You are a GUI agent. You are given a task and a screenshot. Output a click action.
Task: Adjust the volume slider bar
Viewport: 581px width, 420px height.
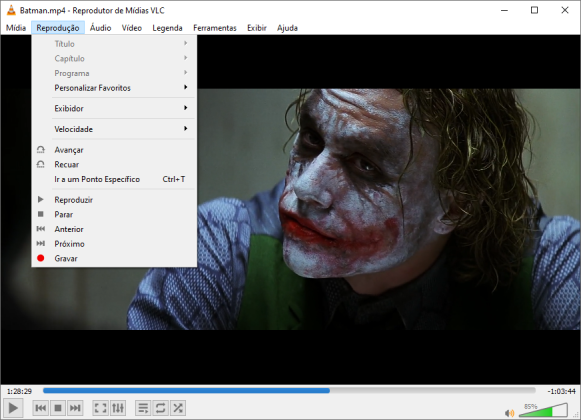pos(543,410)
